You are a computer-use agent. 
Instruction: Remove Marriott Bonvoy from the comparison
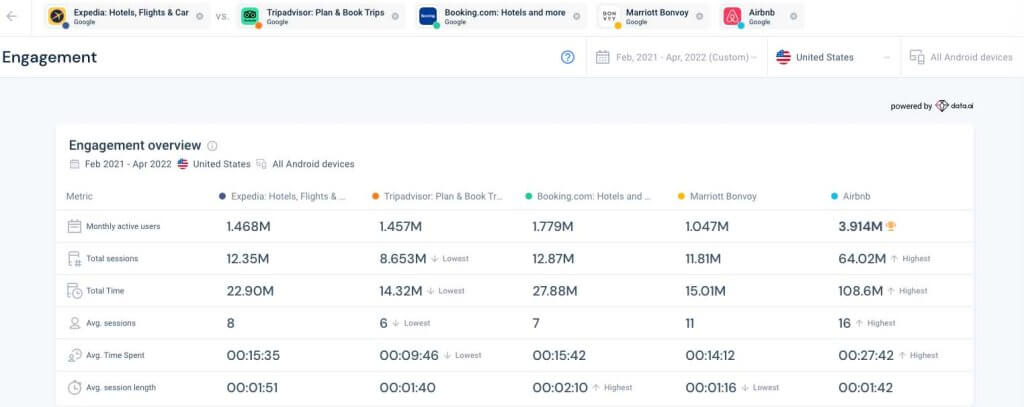tap(699, 16)
